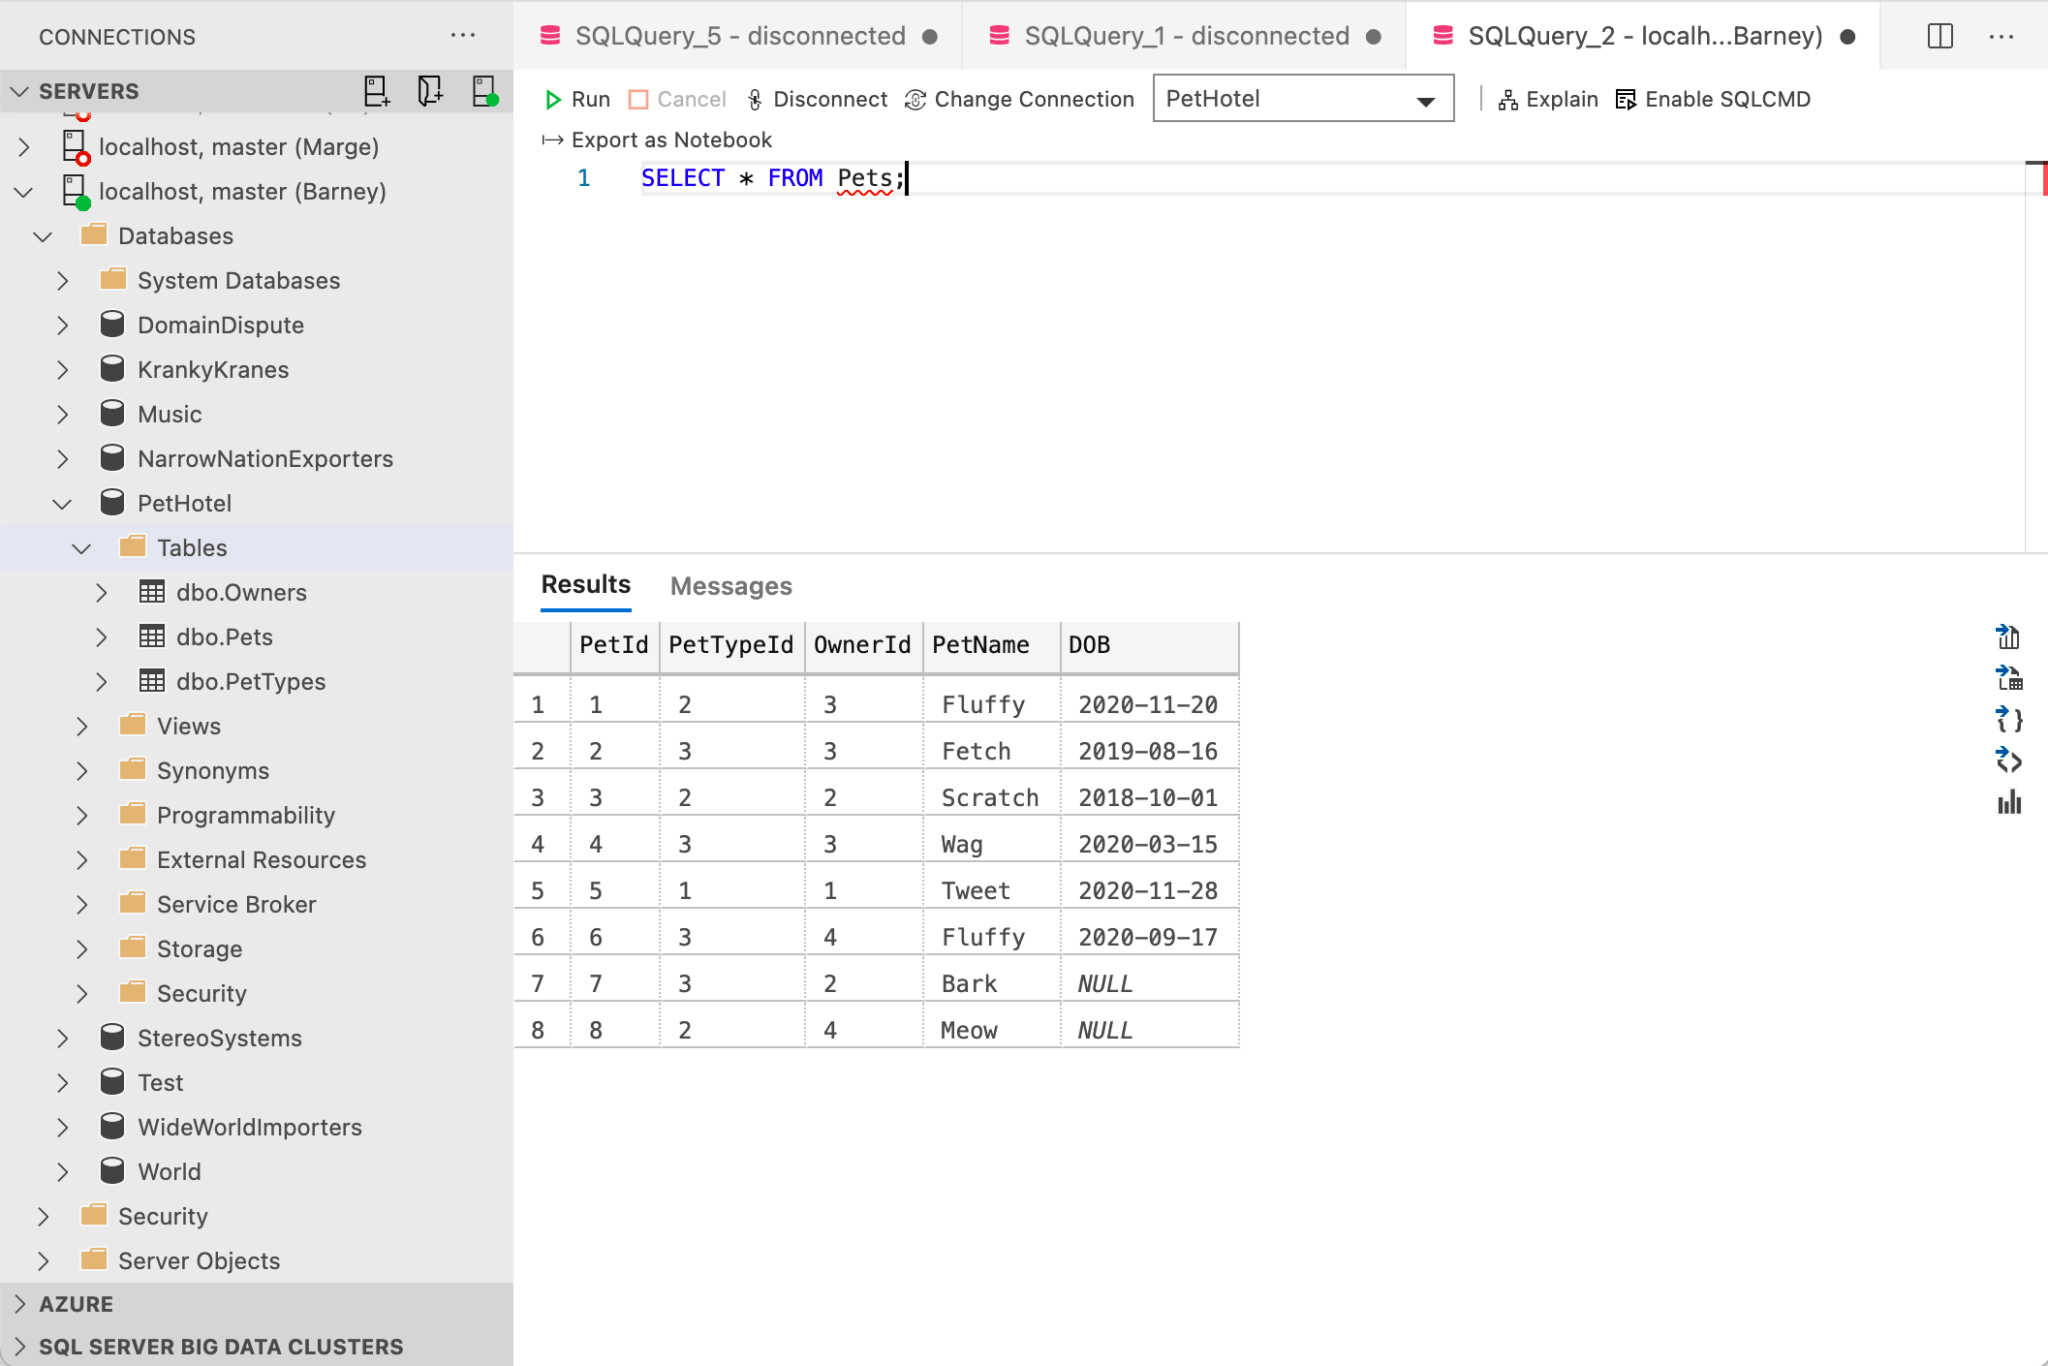Click the New Connection server icon
2048x1366 pixels.
point(376,91)
